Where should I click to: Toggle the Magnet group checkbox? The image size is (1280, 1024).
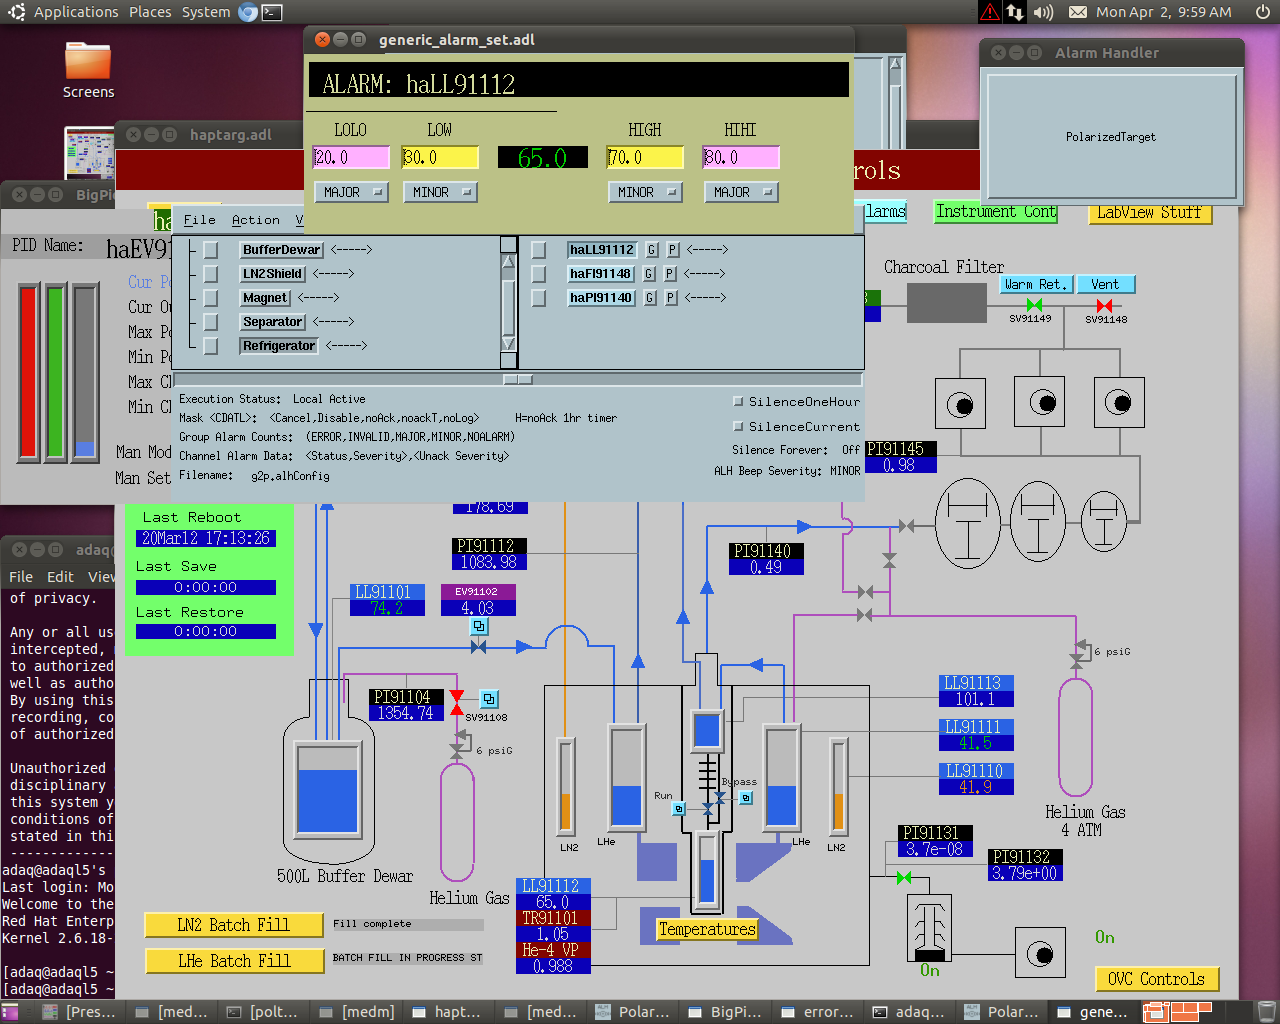point(211,298)
